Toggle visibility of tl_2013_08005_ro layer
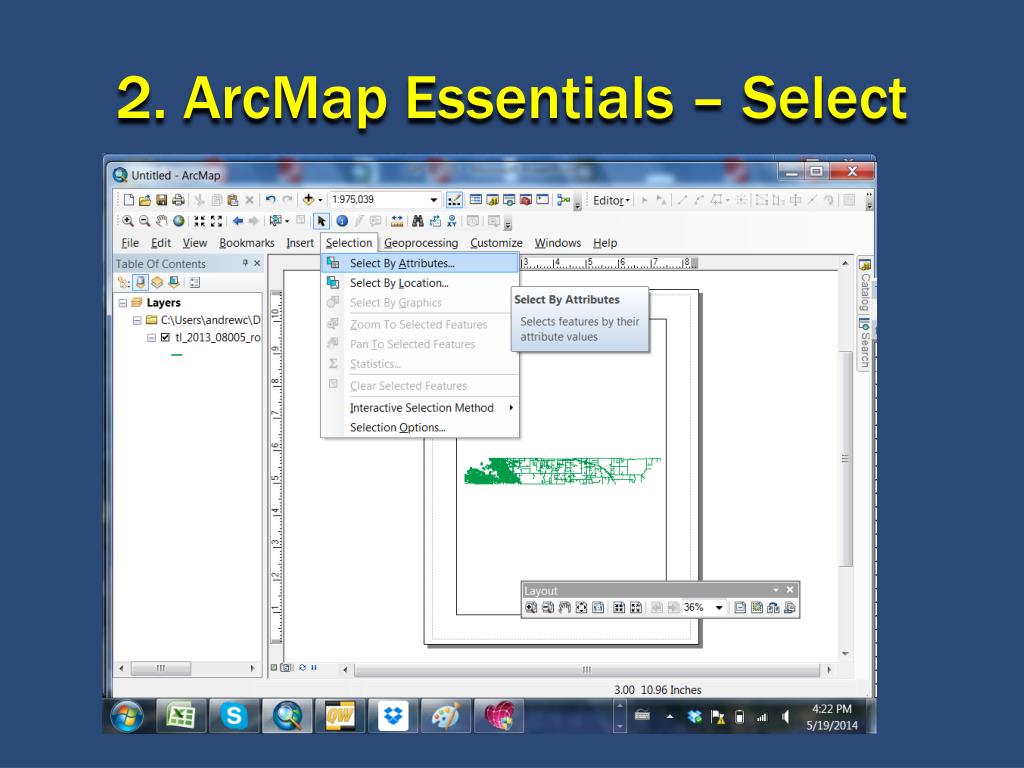The width and height of the screenshot is (1024, 768). 165,338
